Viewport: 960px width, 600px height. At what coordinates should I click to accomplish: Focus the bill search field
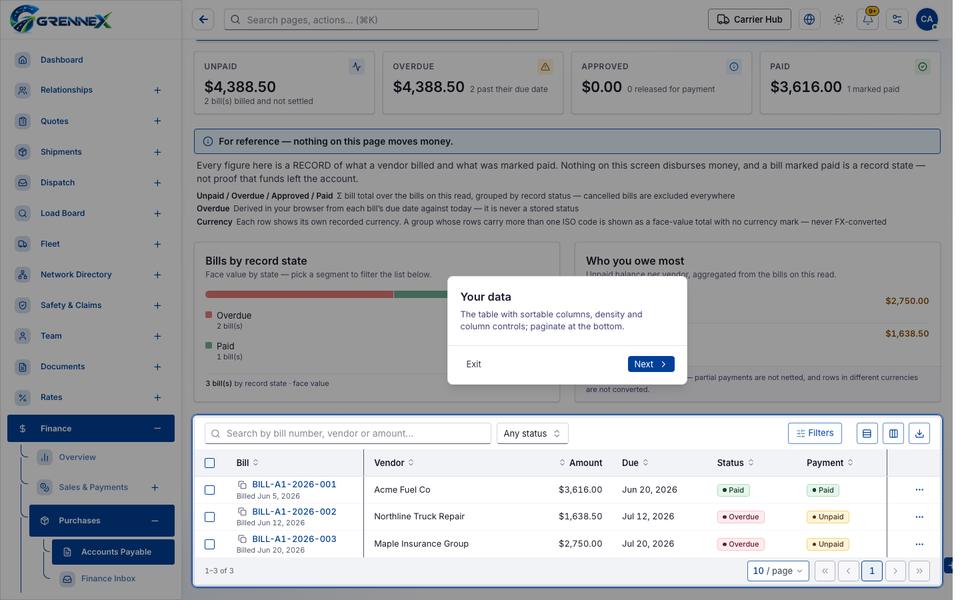348,433
